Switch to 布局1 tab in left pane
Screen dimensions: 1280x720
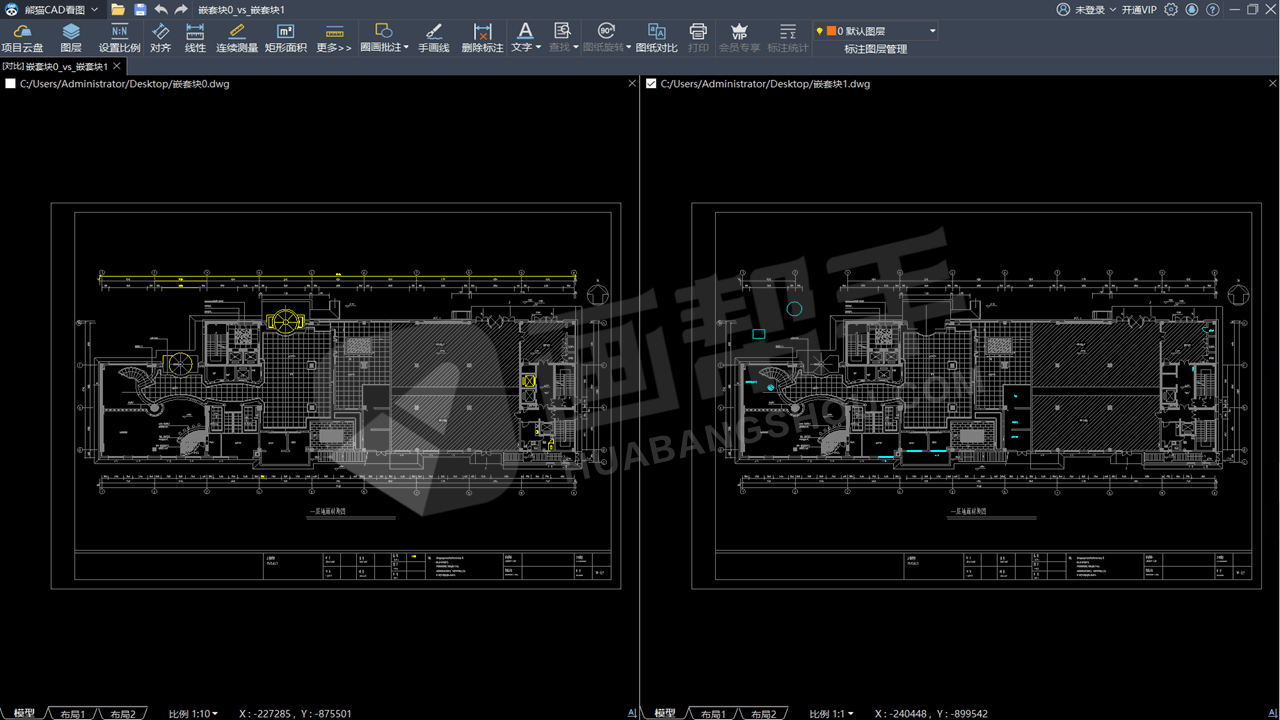click(73, 714)
